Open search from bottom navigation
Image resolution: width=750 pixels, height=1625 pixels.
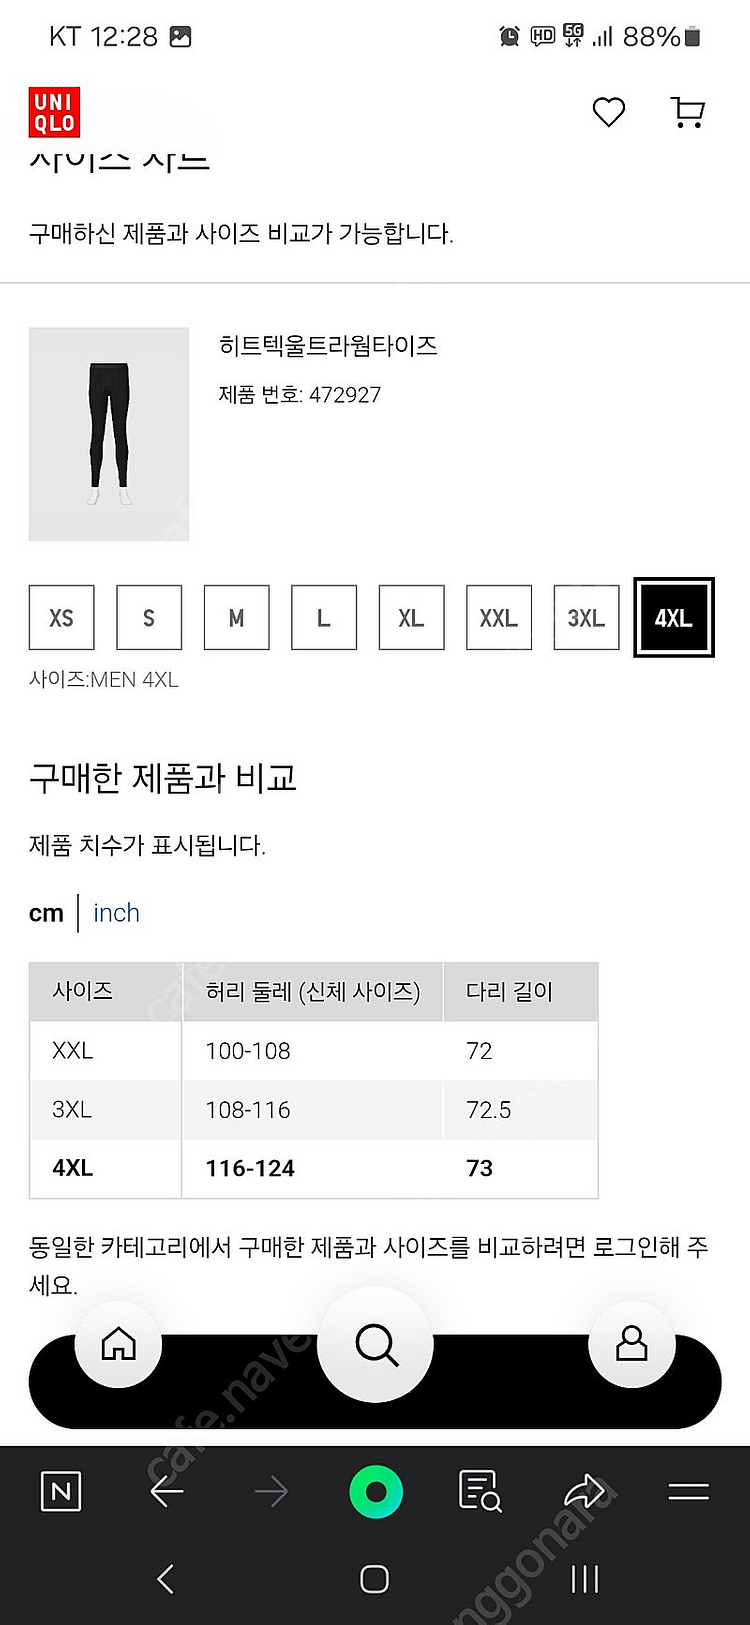pos(375,1345)
